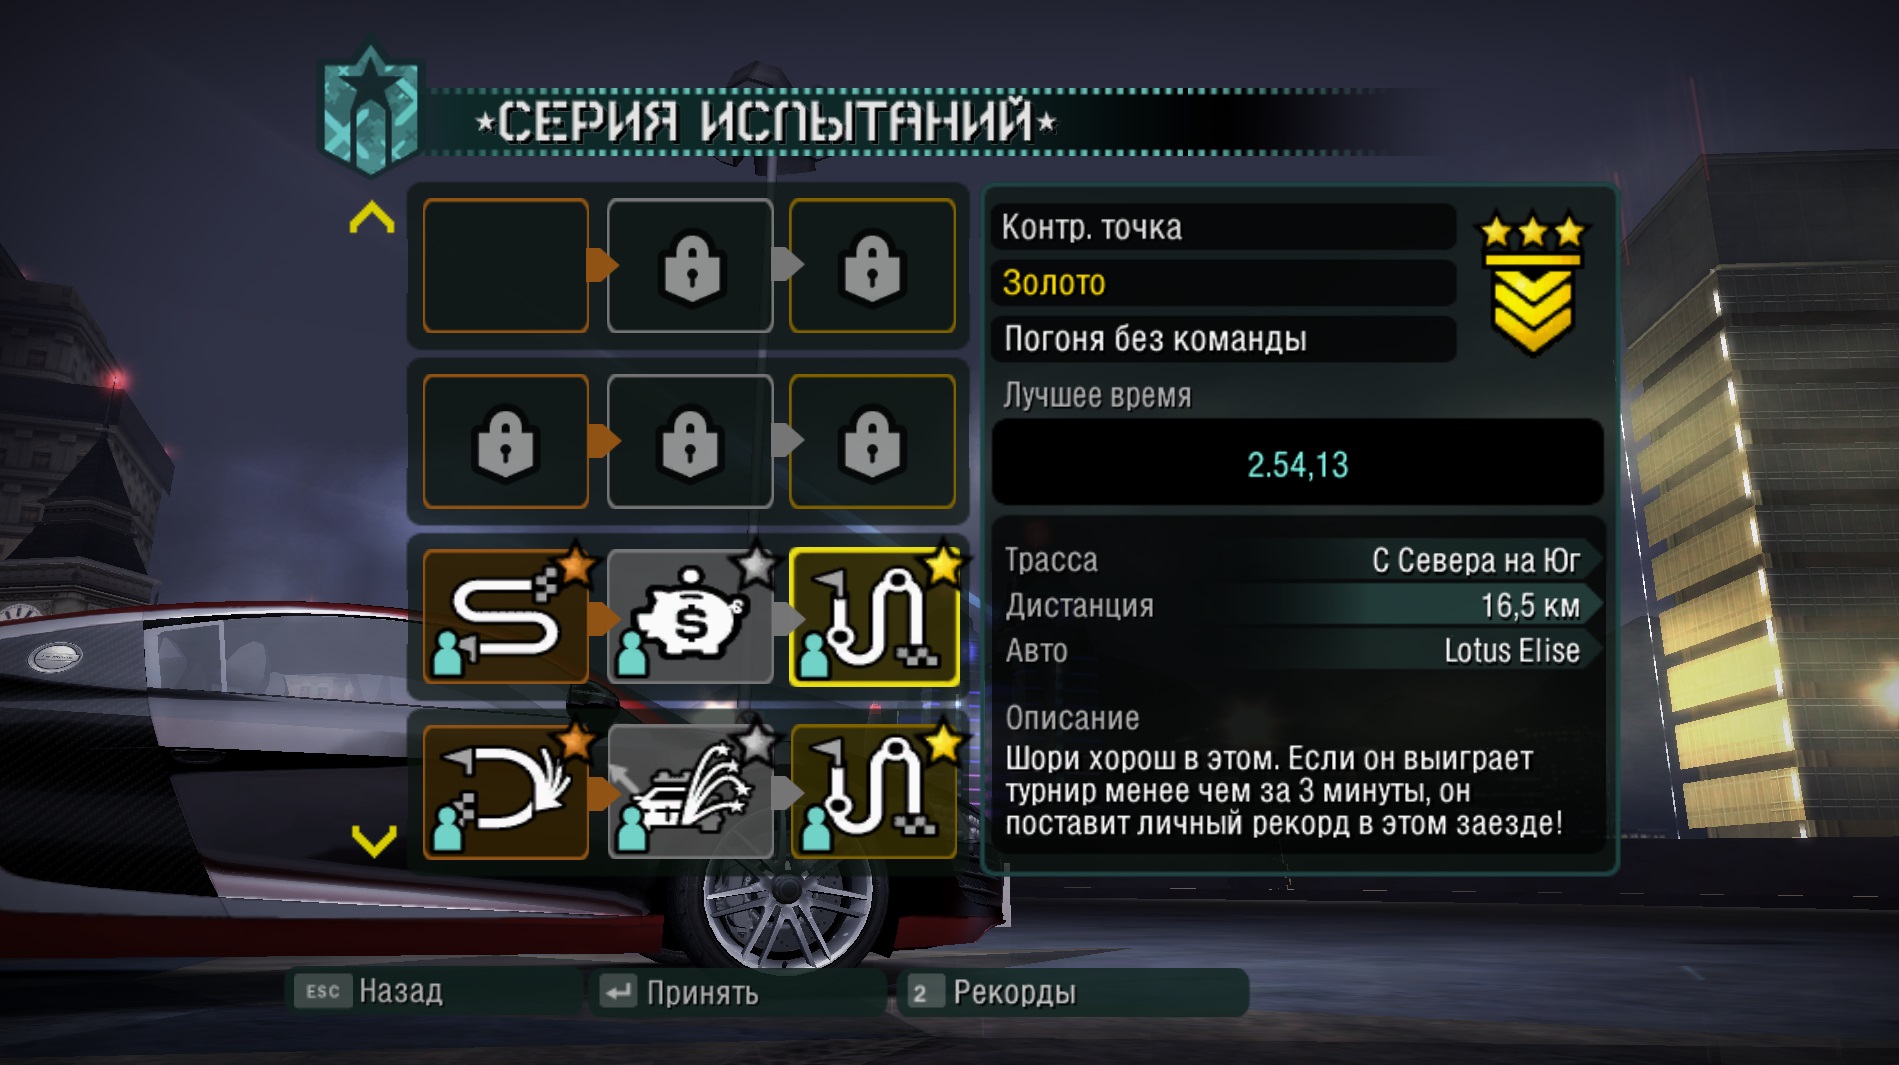Click the Принять button
The width and height of the screenshot is (1899, 1065).
pos(738,992)
